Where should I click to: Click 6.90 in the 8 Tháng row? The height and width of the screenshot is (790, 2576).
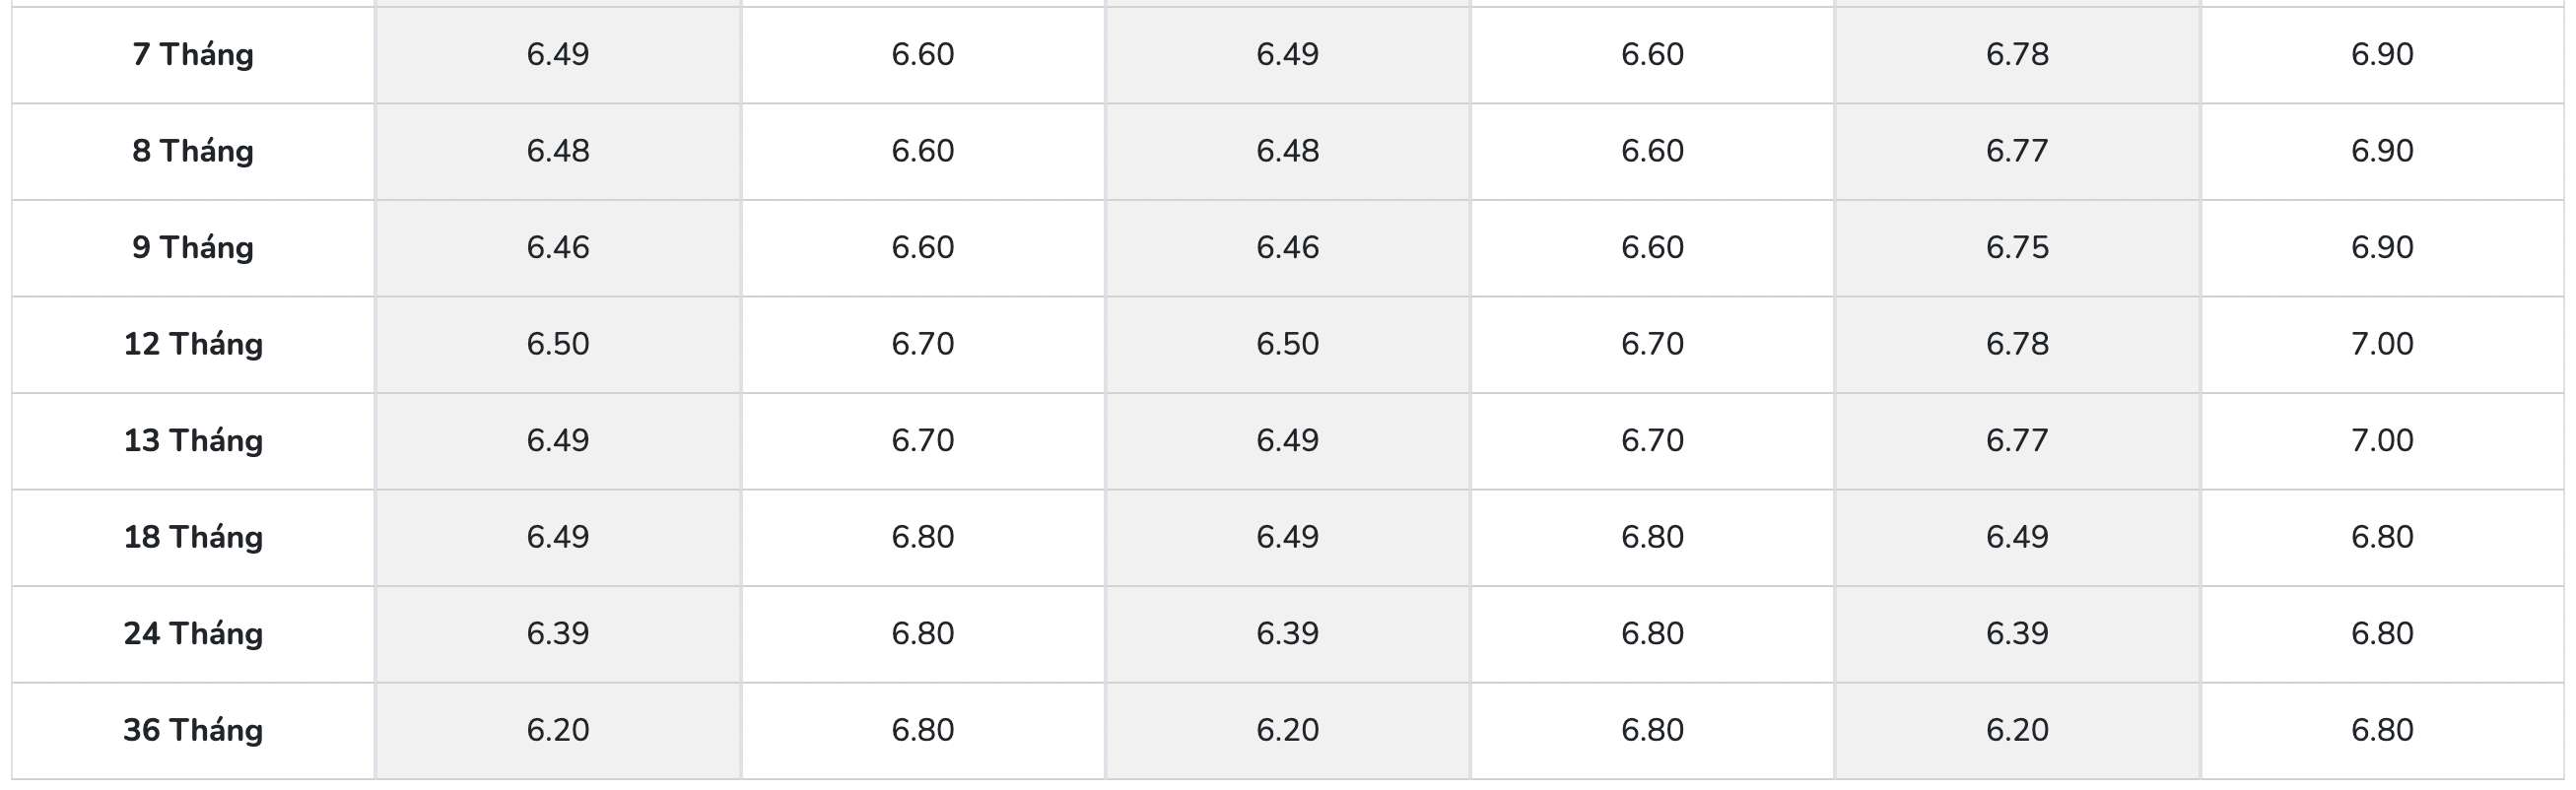pyautogui.click(x=2382, y=151)
